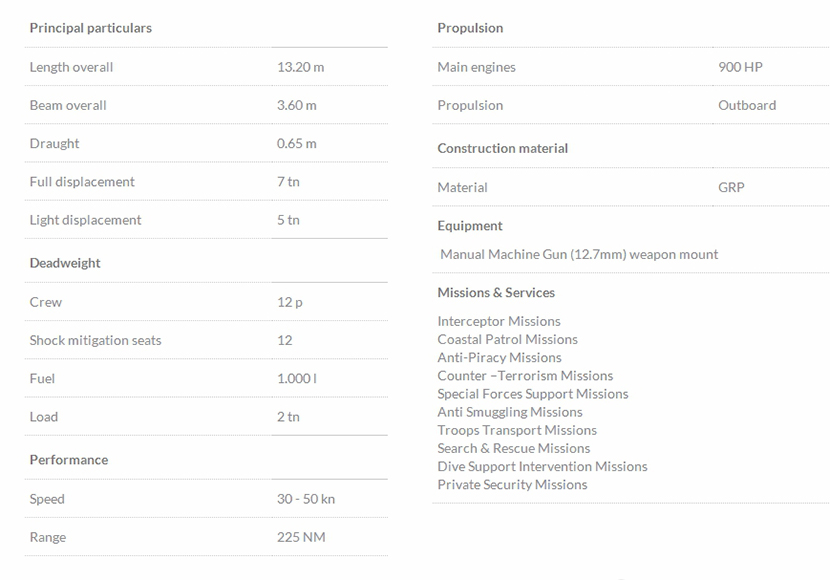The height and width of the screenshot is (580, 830).
Task: Select the Shock mitigation seats label
Action: (95, 340)
